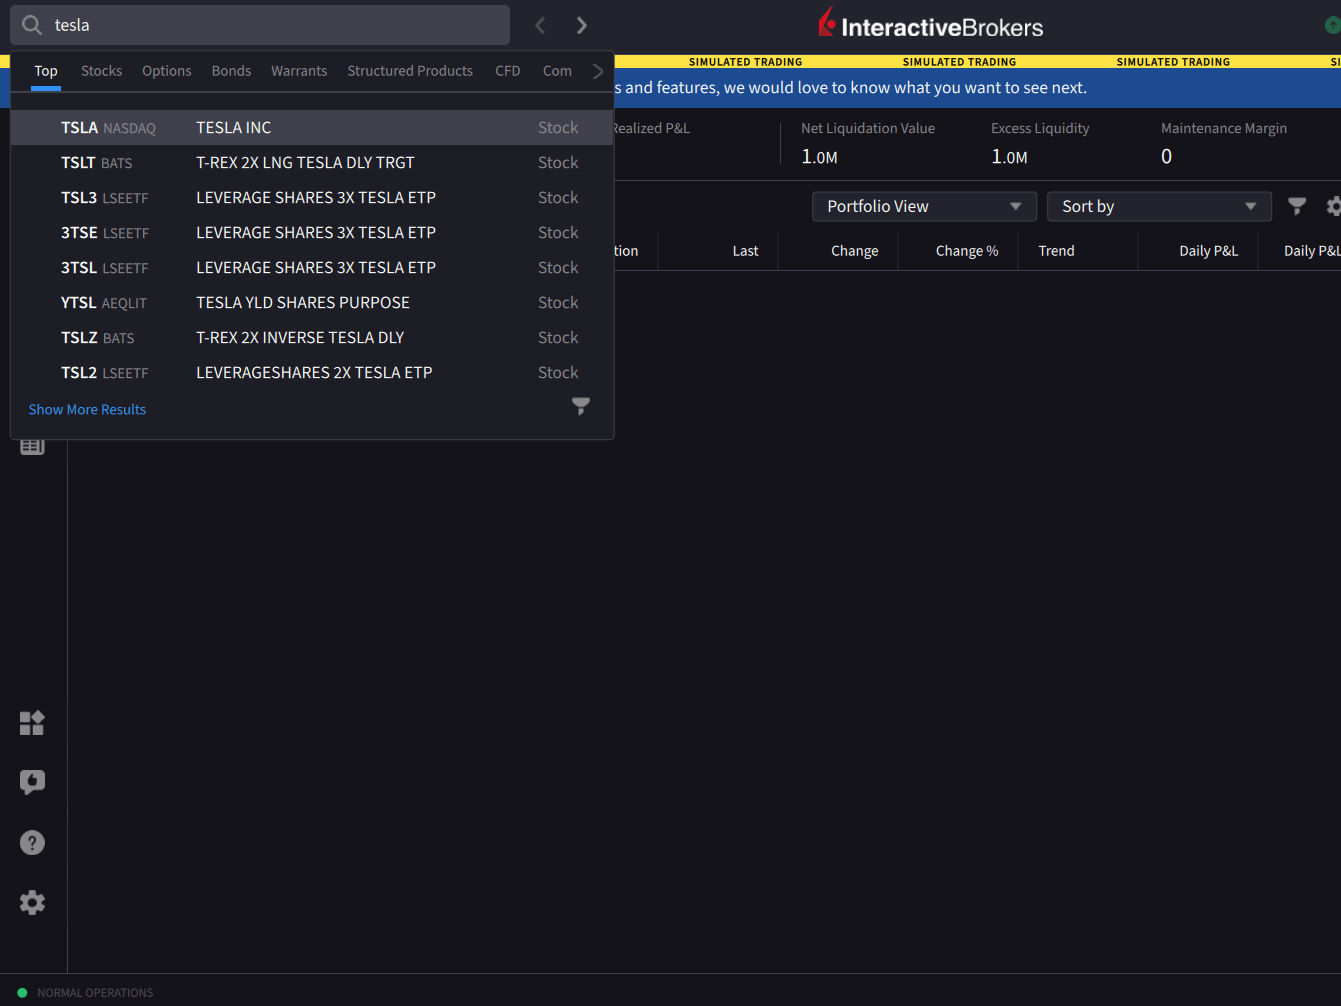Expand the Portfolio View dropdown
The image size is (1341, 1006).
click(x=923, y=206)
